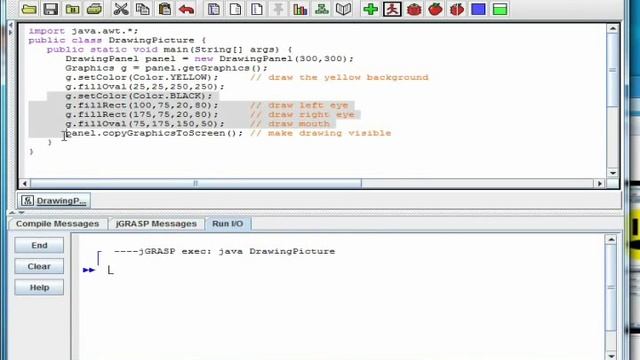
Task: Click the blue square toolbar icon
Action: click(x=478, y=9)
